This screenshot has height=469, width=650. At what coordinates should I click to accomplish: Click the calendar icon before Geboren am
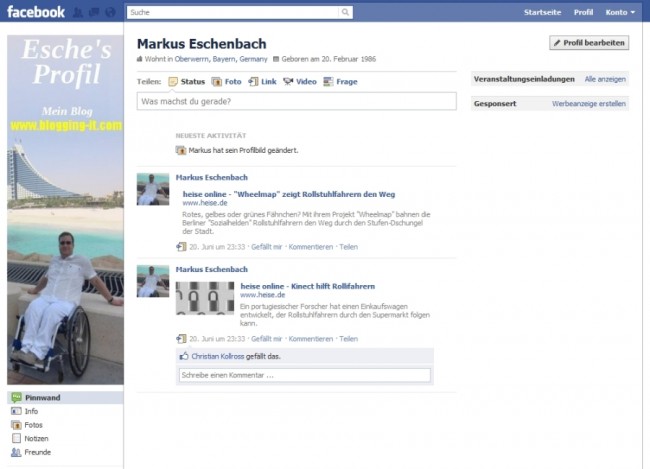point(276,59)
